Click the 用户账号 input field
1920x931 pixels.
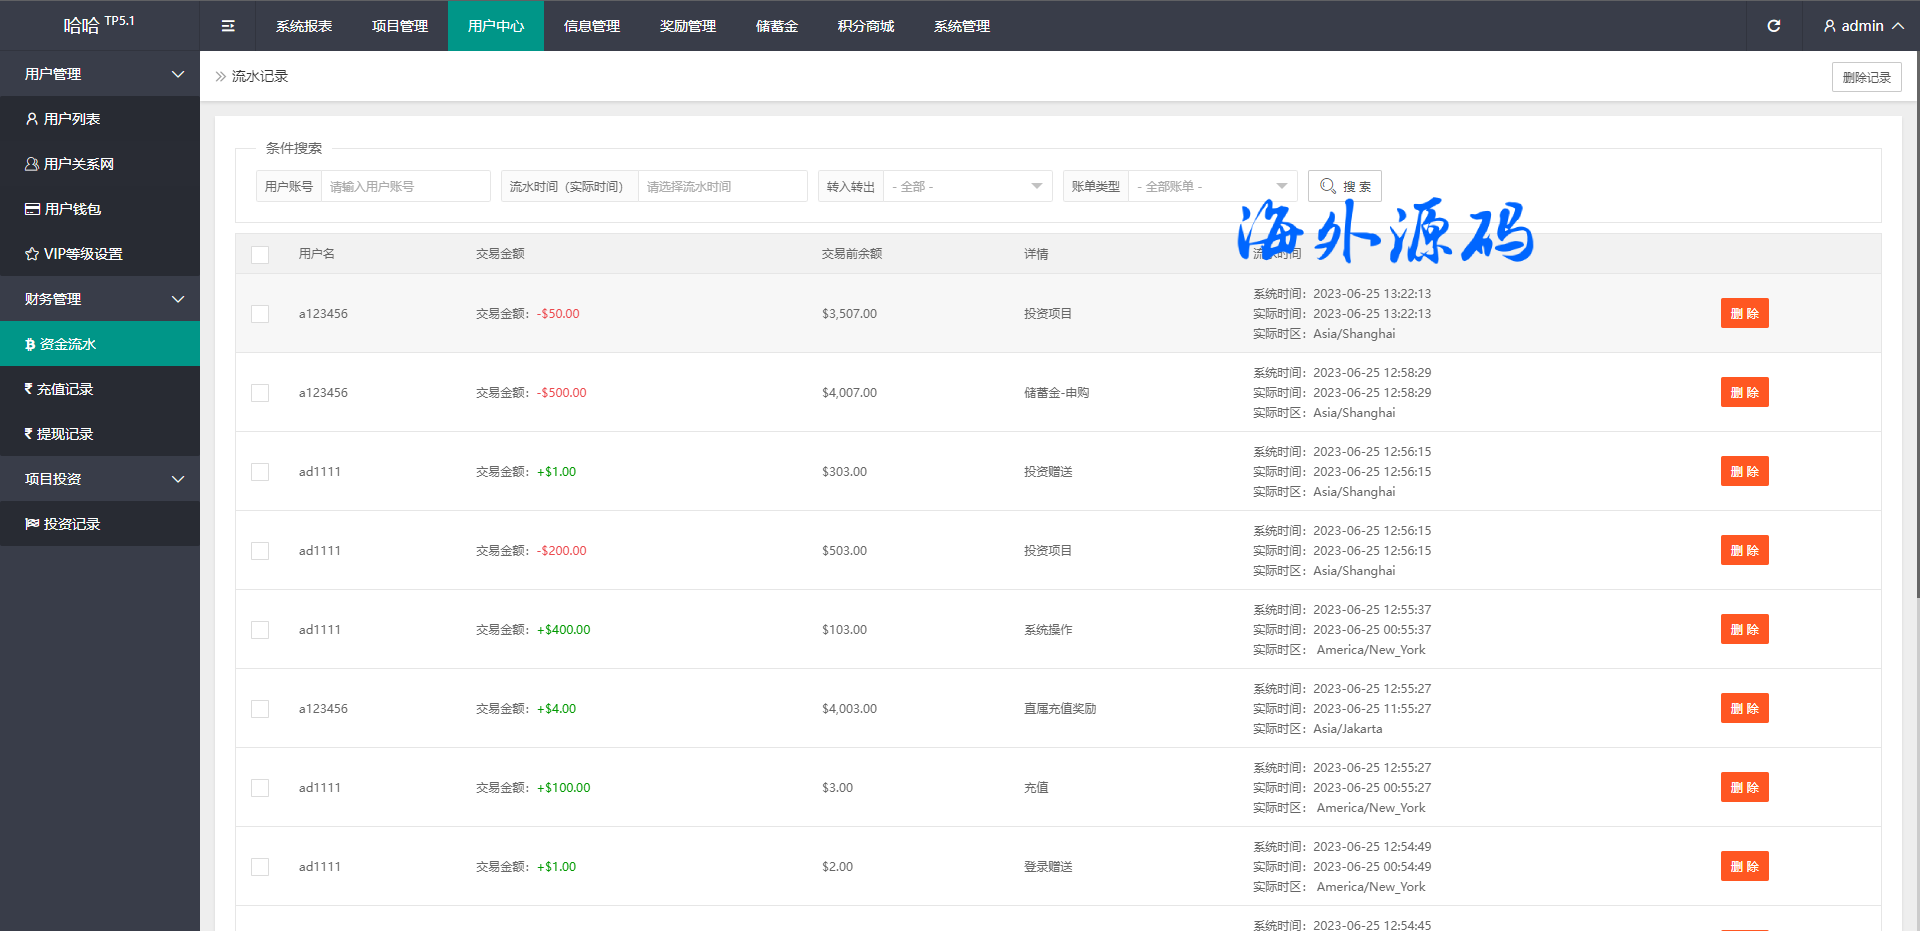tap(405, 187)
